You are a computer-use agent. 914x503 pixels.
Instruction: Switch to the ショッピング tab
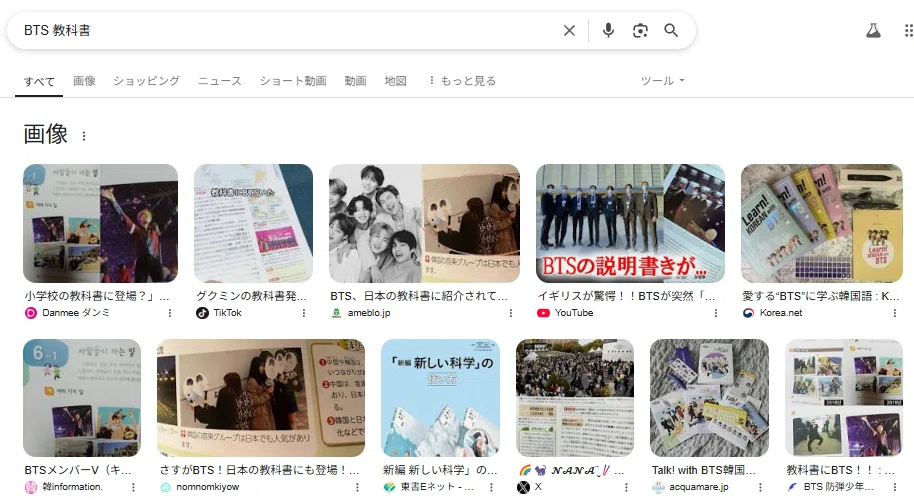(x=146, y=81)
